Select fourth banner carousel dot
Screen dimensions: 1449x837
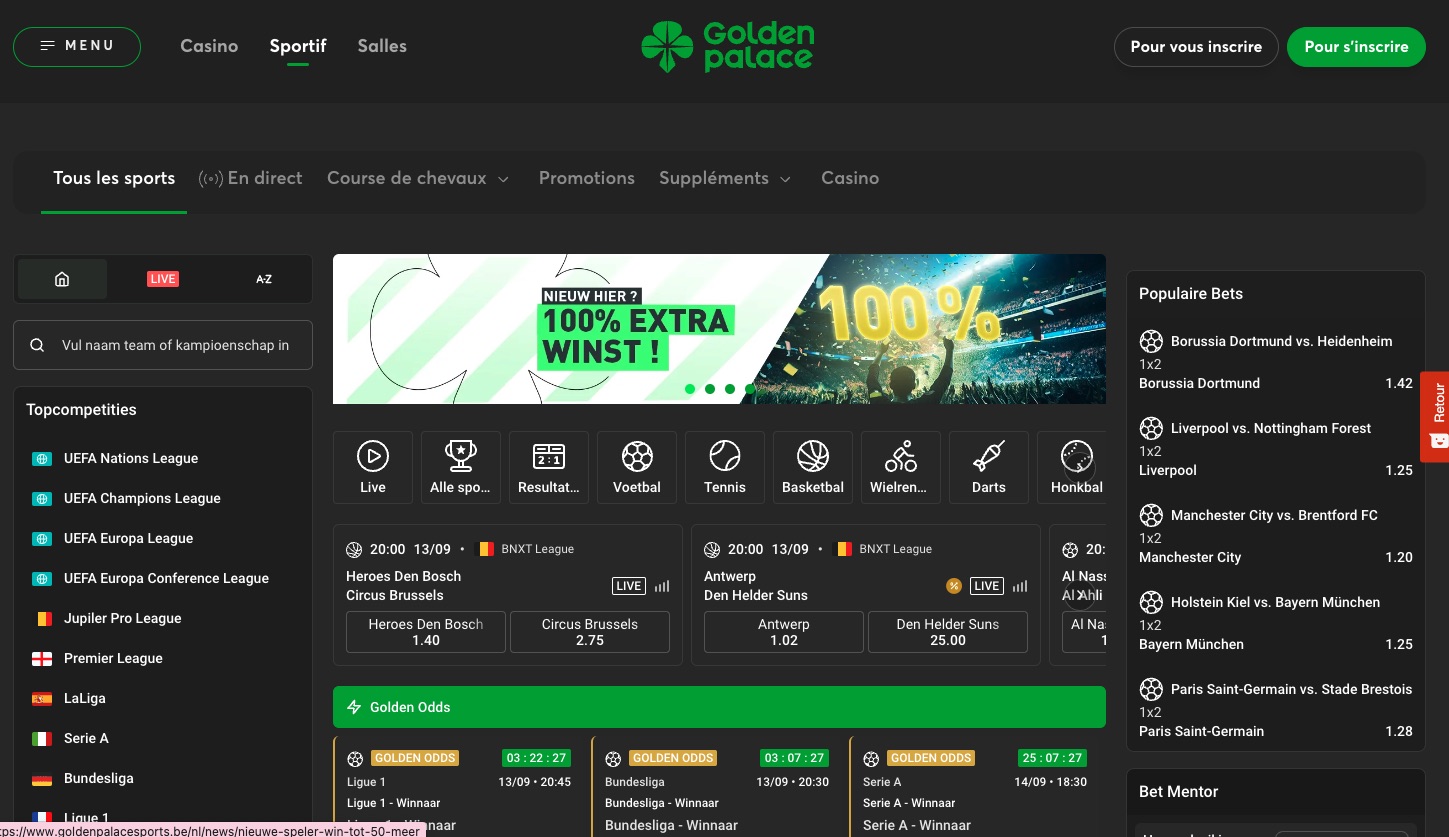[x=750, y=389]
